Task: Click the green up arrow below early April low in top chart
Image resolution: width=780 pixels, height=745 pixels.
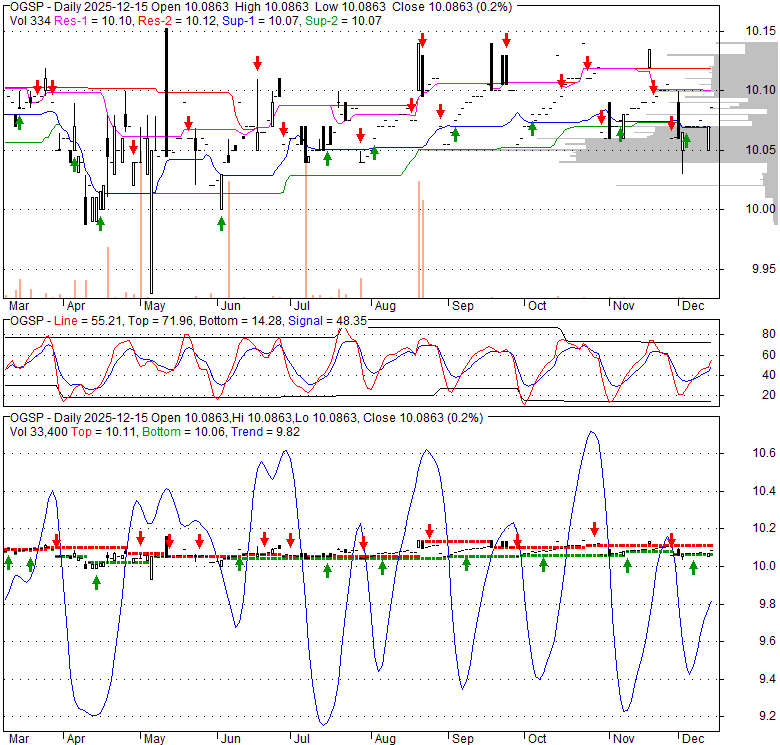Action: pyautogui.click(x=100, y=223)
